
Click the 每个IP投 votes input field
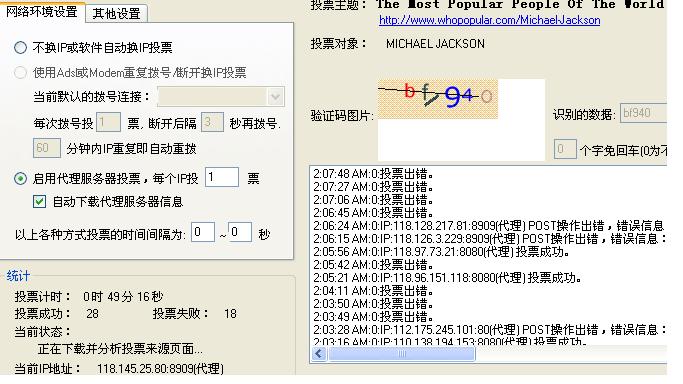click(x=222, y=177)
